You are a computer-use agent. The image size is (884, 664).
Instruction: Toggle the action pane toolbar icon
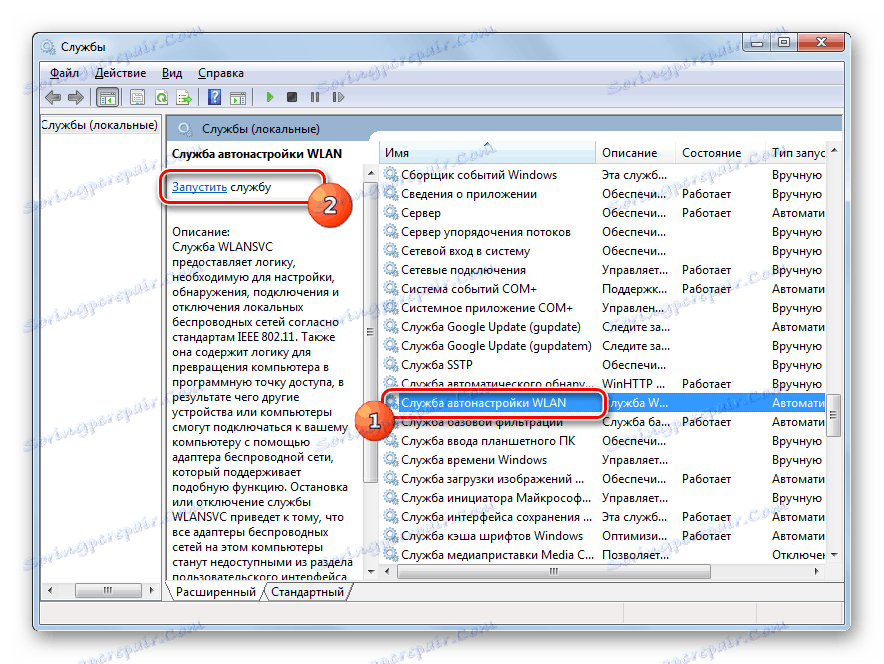click(x=238, y=98)
